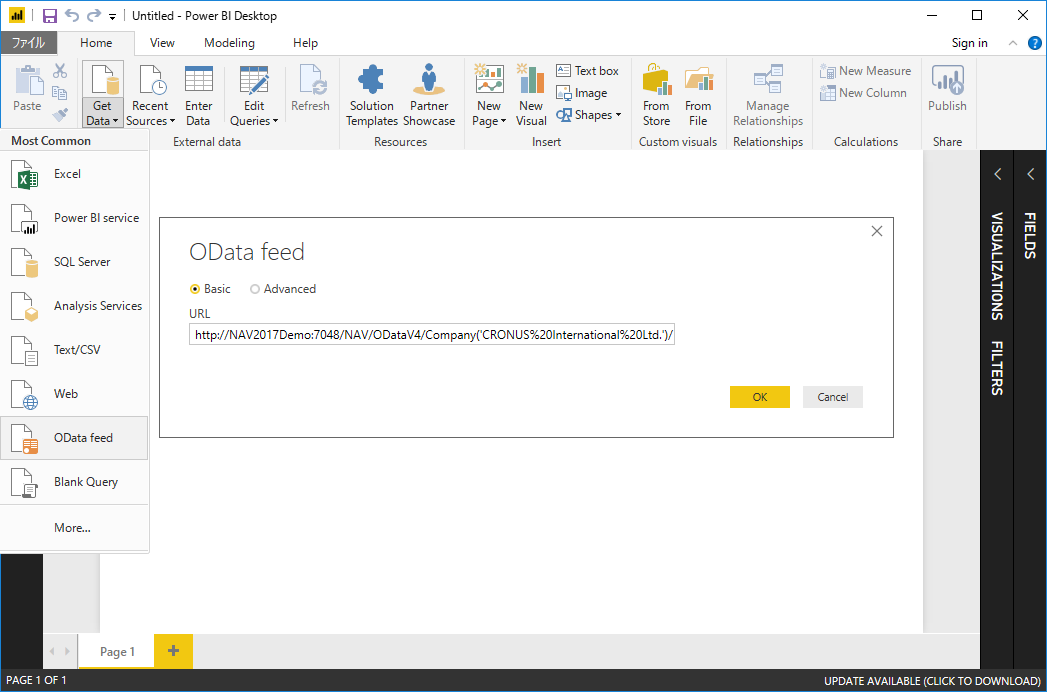1047x692 pixels.
Task: Click the Save icon in title bar
Action: click(x=50, y=15)
